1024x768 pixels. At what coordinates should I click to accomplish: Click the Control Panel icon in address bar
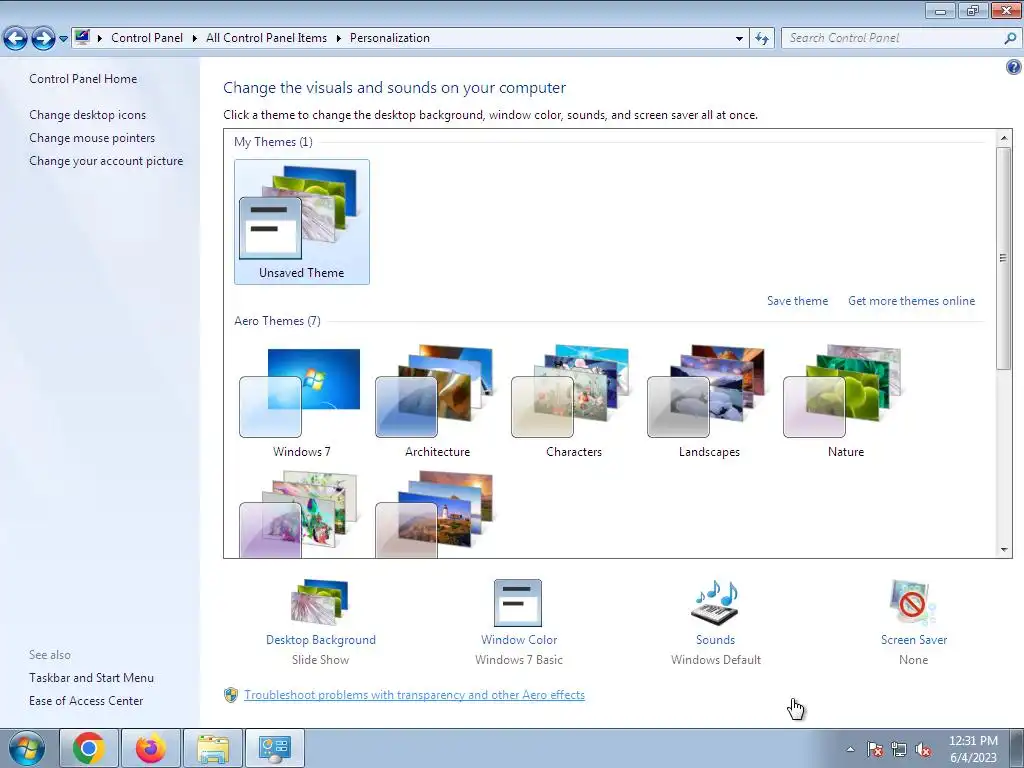[82, 37]
